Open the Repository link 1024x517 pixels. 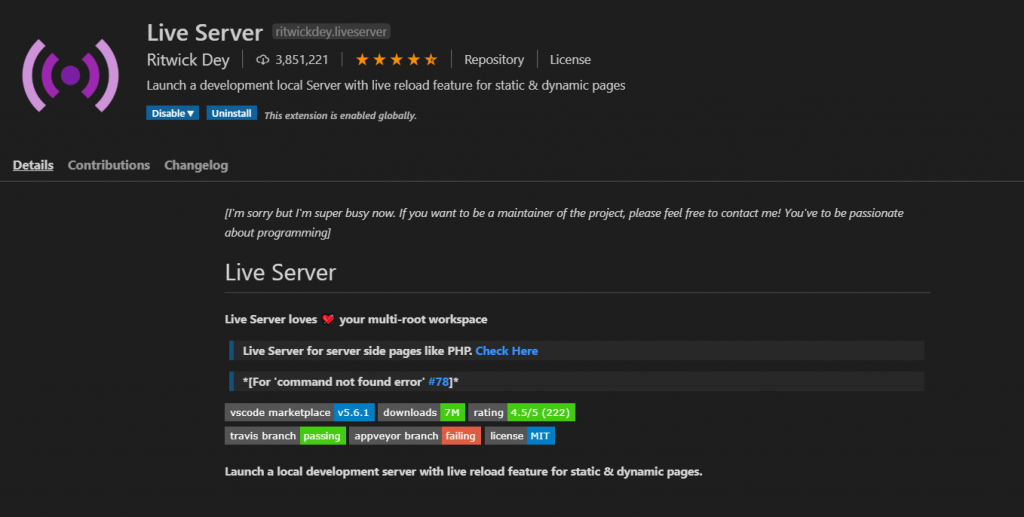(494, 59)
